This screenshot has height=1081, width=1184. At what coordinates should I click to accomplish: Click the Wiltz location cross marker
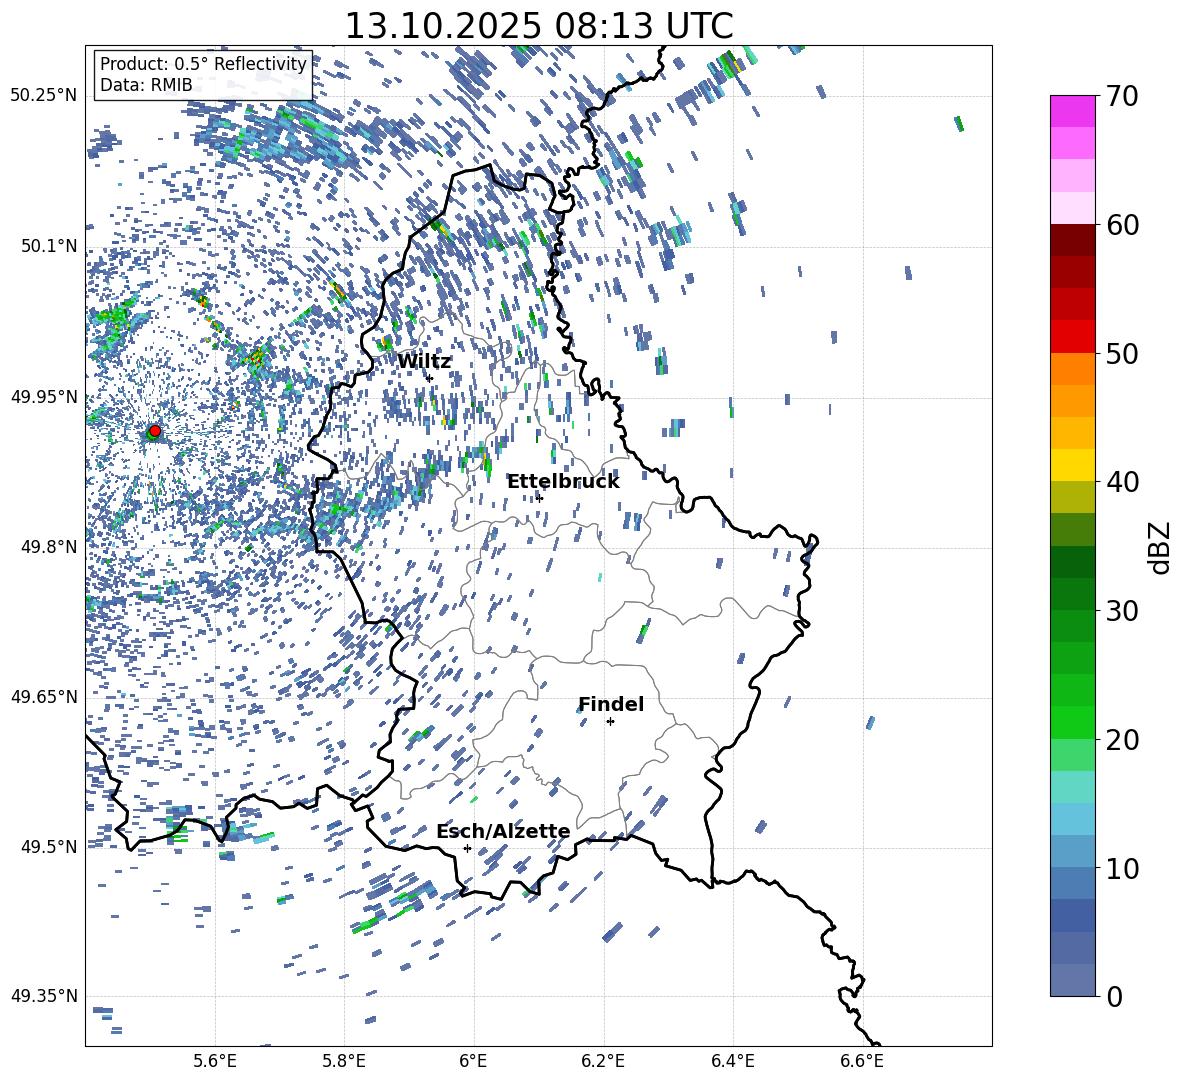pos(430,378)
